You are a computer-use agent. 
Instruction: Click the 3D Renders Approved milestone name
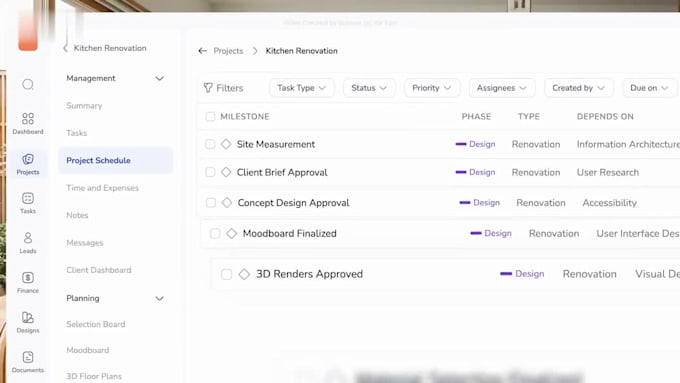coord(309,274)
